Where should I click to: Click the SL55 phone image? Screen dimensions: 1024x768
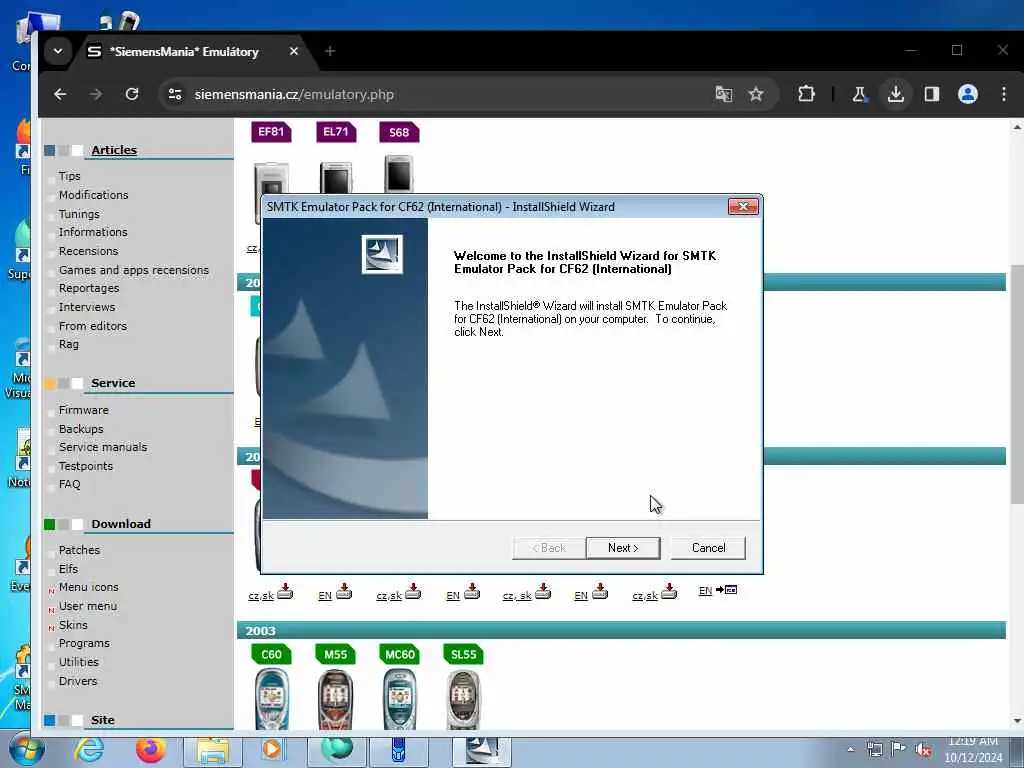(463, 699)
